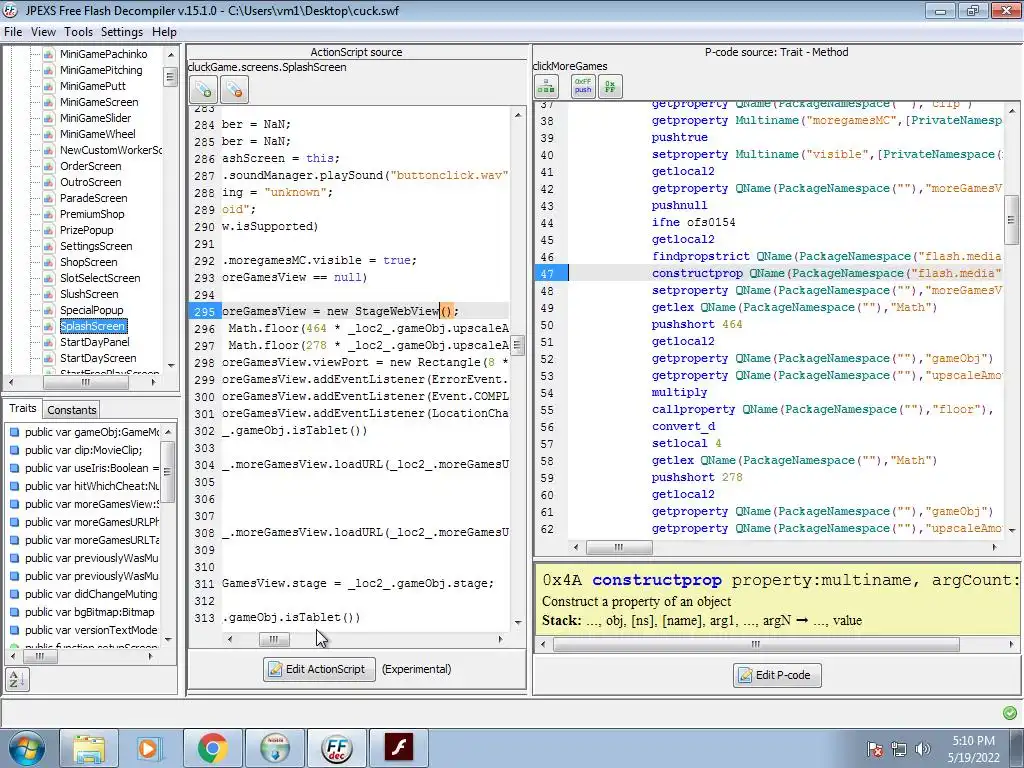Click the ActionScript scroll-down arrow

(x=518, y=622)
